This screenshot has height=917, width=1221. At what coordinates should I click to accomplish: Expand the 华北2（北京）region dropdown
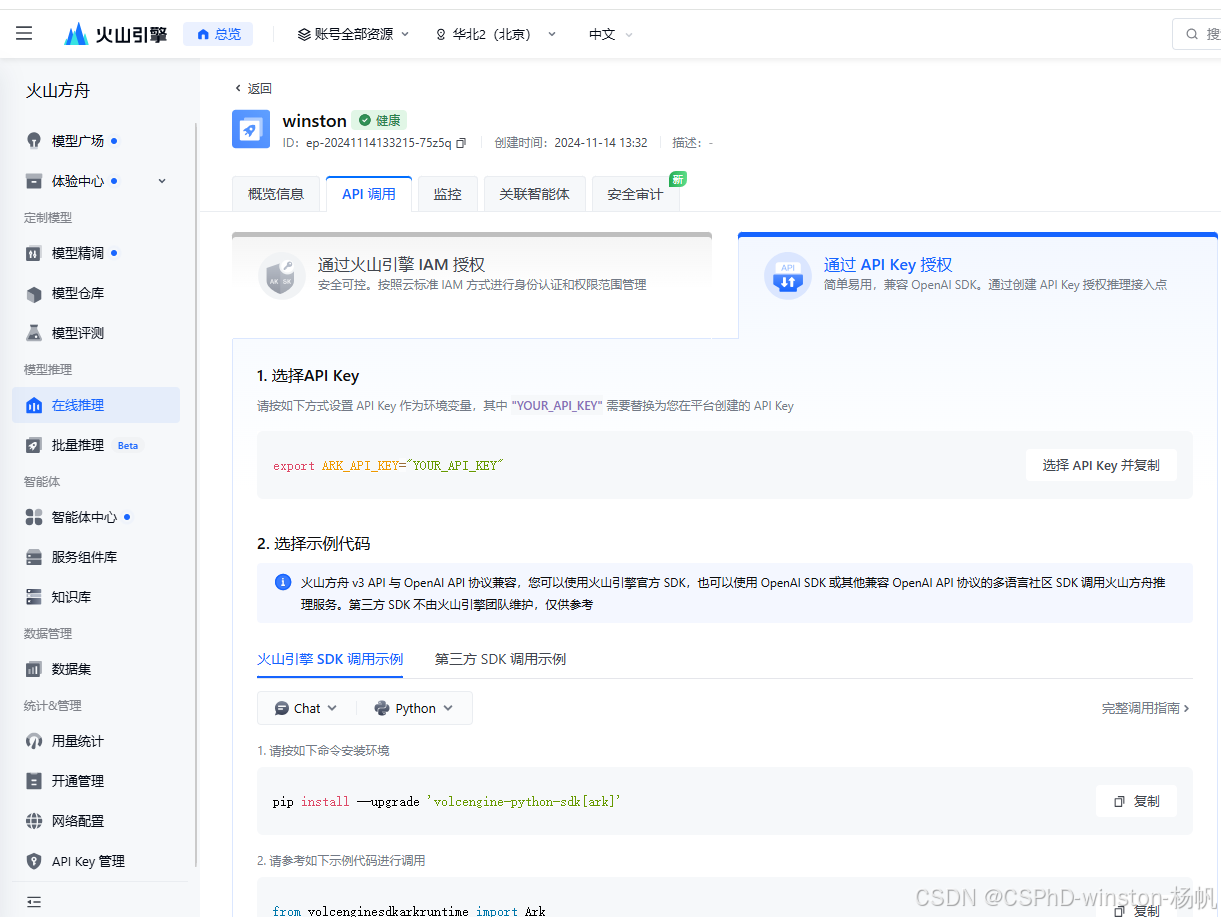(496, 34)
